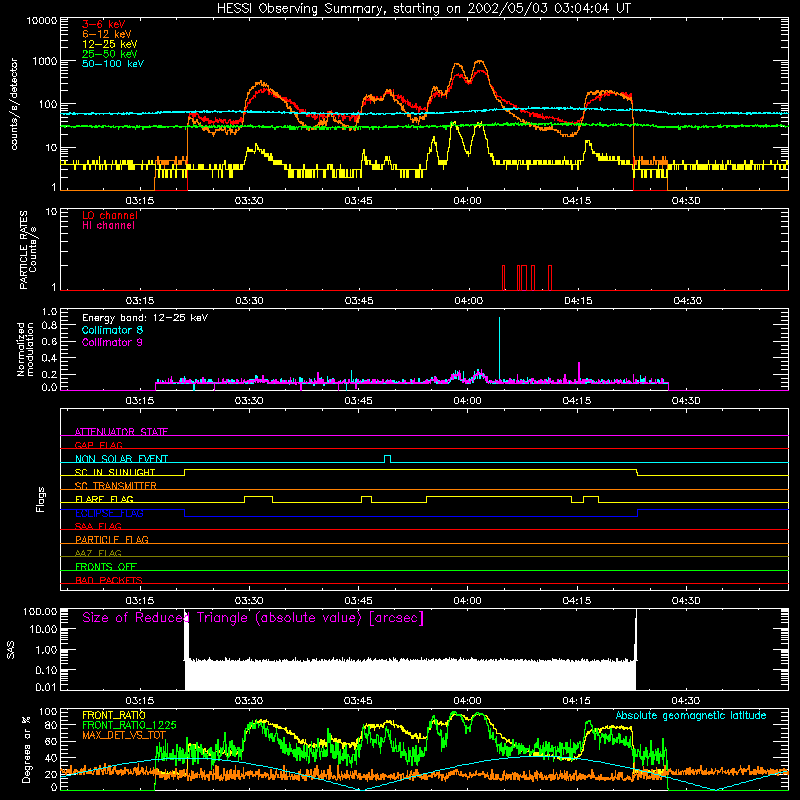Click the first red particle-rate spike
This screenshot has width=800, height=800.
pyautogui.click(x=504, y=278)
